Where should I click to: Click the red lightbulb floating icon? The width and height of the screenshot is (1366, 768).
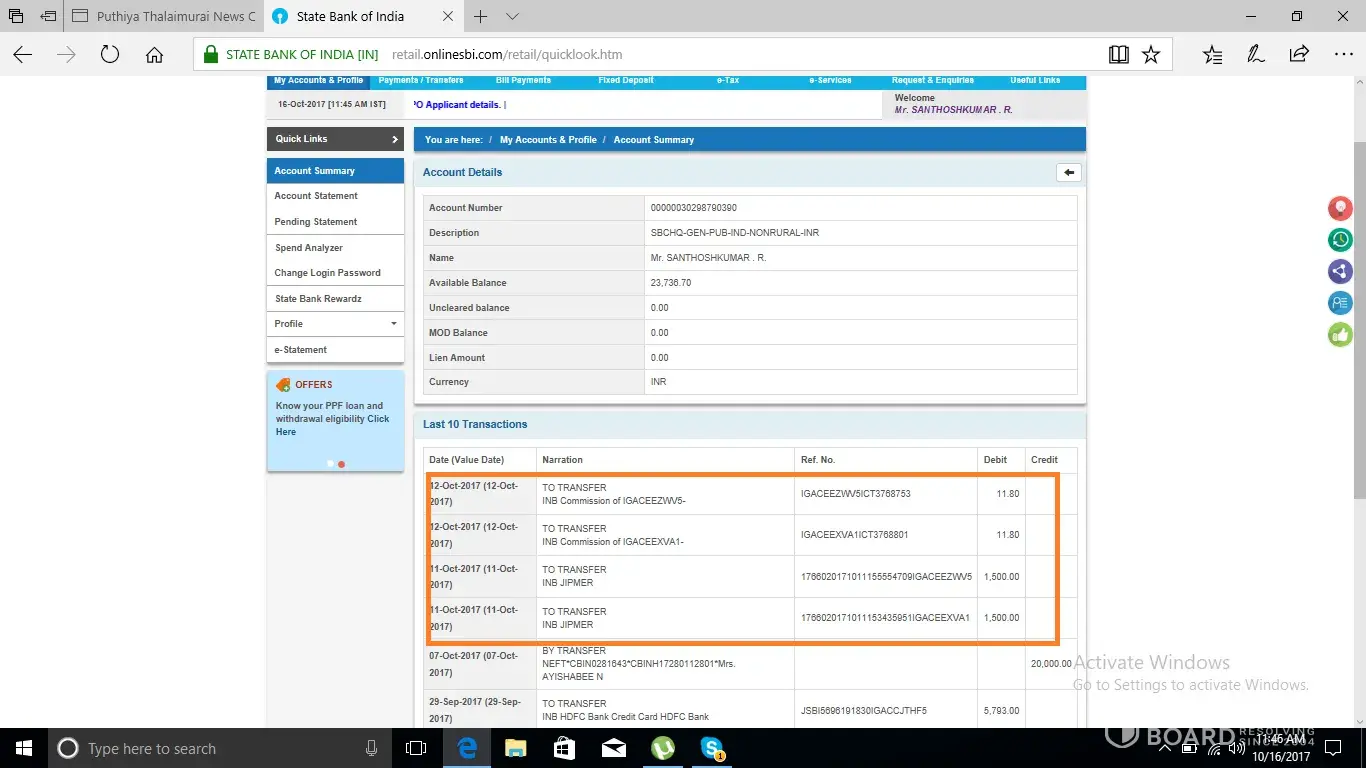pos(1340,208)
